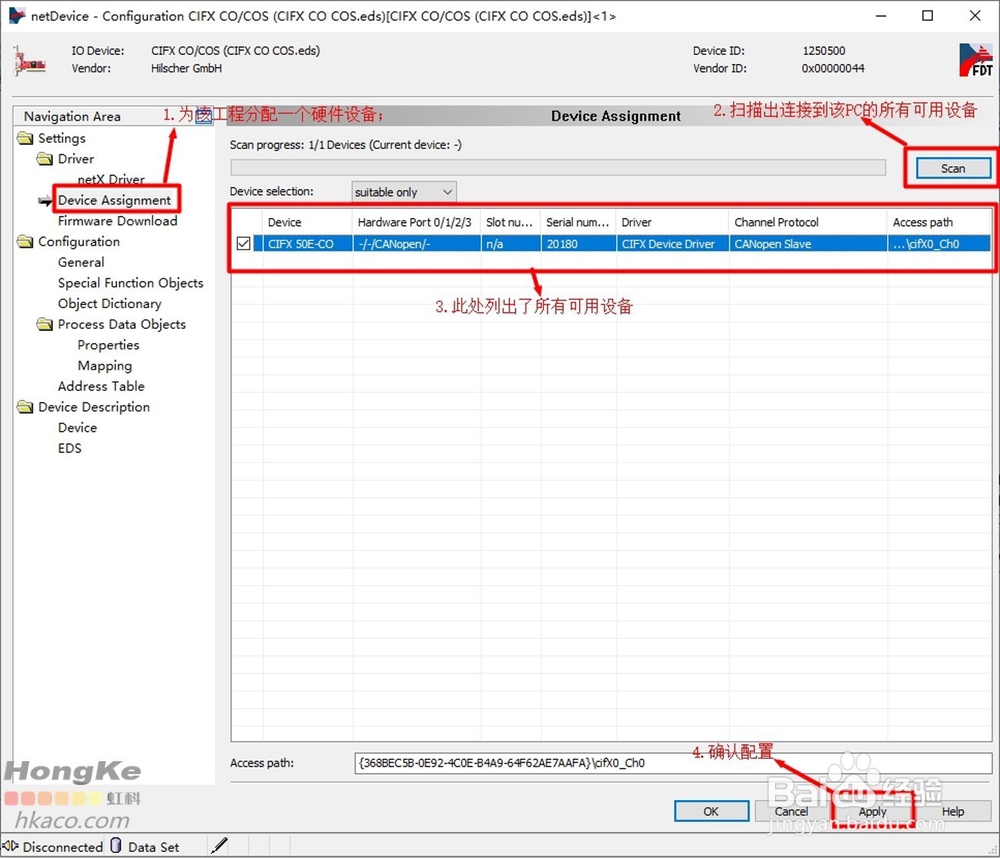Image resolution: width=1000 pixels, height=858 pixels.
Task: Click the Serial number column header
Action: pos(578,222)
